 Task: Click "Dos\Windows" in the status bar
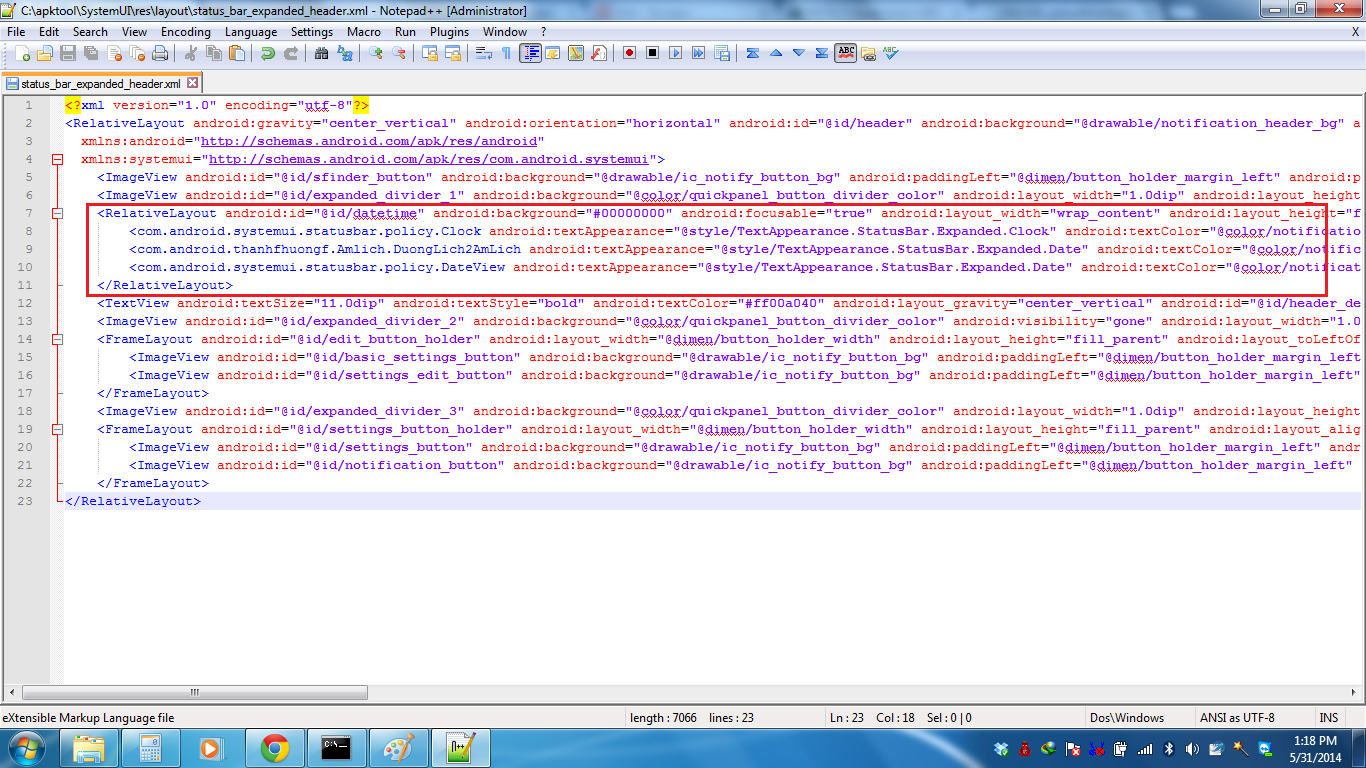[1126, 718]
